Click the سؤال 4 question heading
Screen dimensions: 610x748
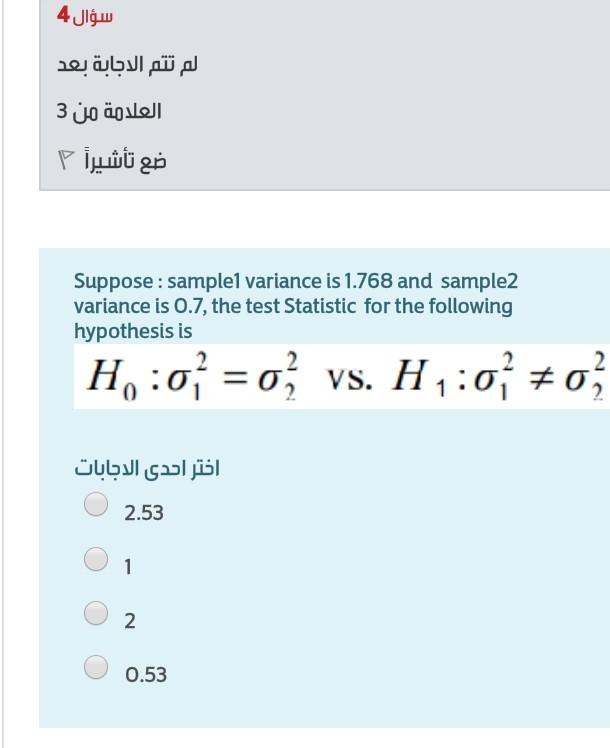pyautogui.click(x=85, y=16)
